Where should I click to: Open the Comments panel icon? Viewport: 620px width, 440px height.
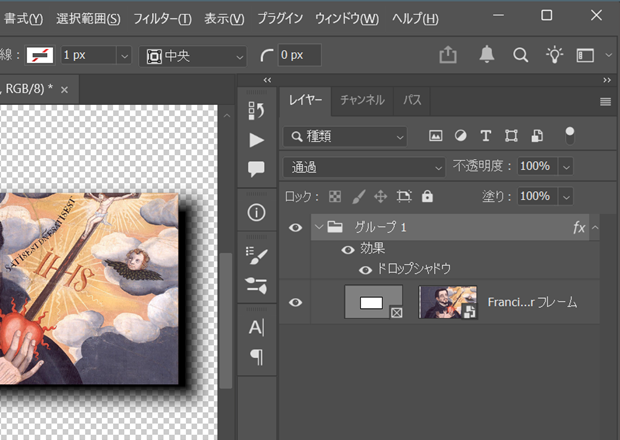click(256, 169)
